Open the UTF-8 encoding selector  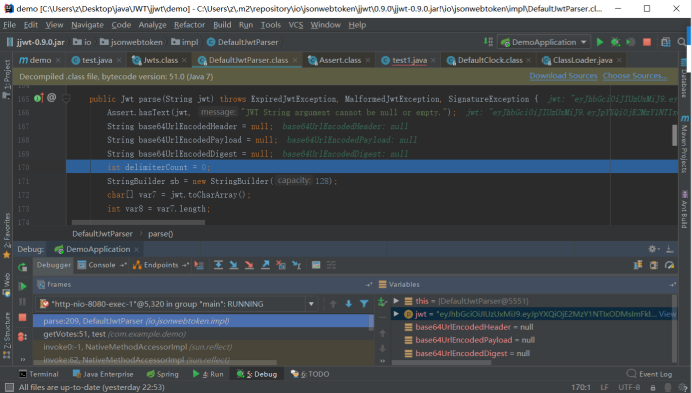tap(629, 387)
